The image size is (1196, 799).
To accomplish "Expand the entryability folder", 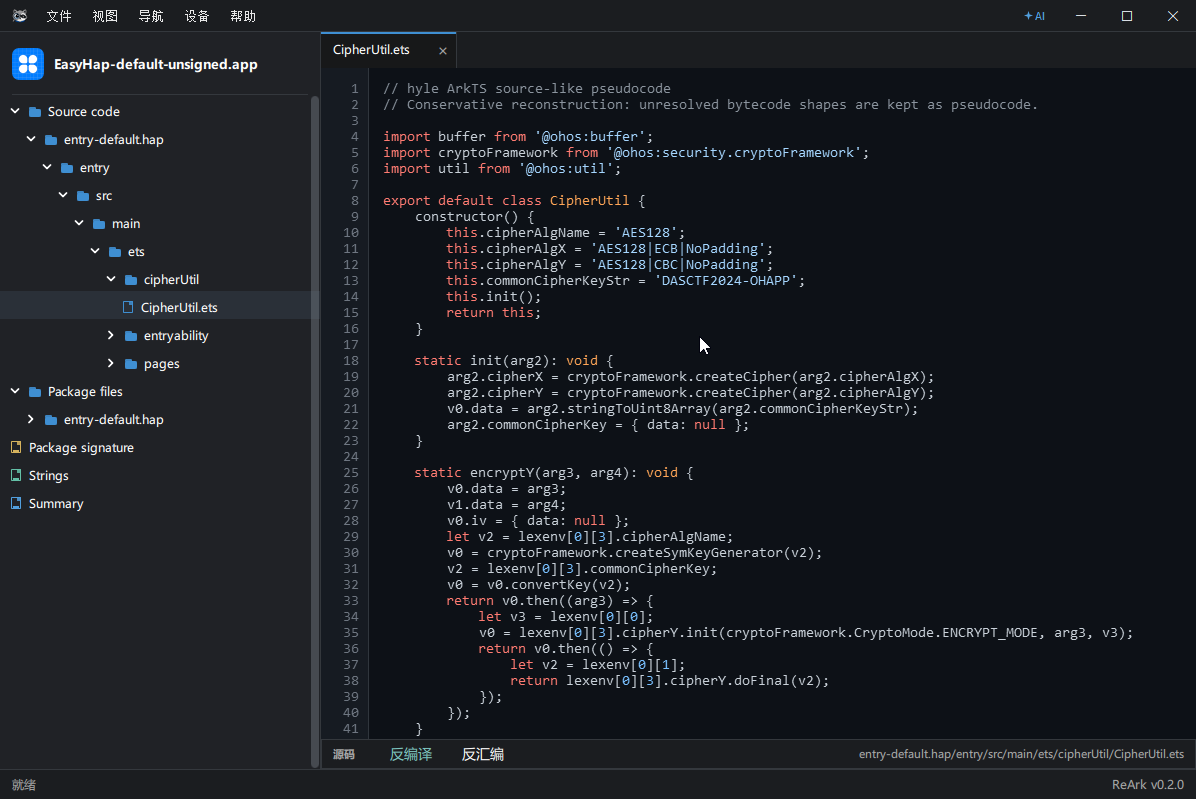I will click(111, 335).
